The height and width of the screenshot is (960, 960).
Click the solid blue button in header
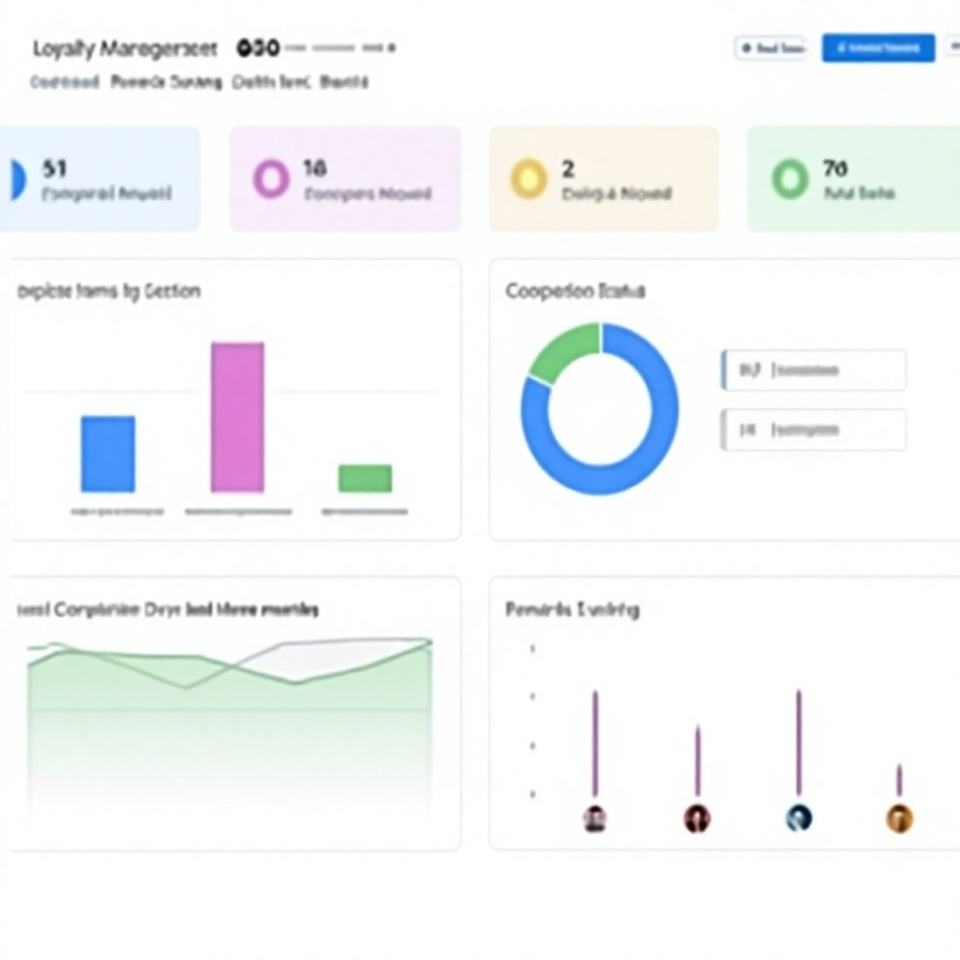pos(878,48)
